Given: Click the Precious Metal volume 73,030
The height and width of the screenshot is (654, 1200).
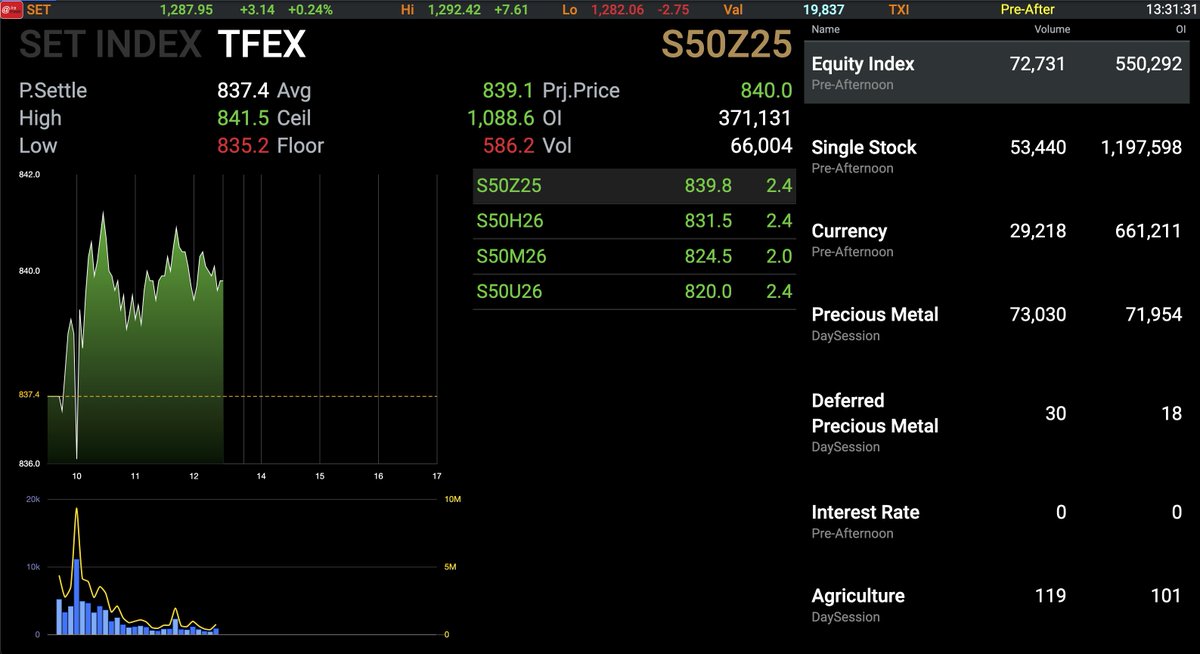Looking at the screenshot, I should point(1038,314).
